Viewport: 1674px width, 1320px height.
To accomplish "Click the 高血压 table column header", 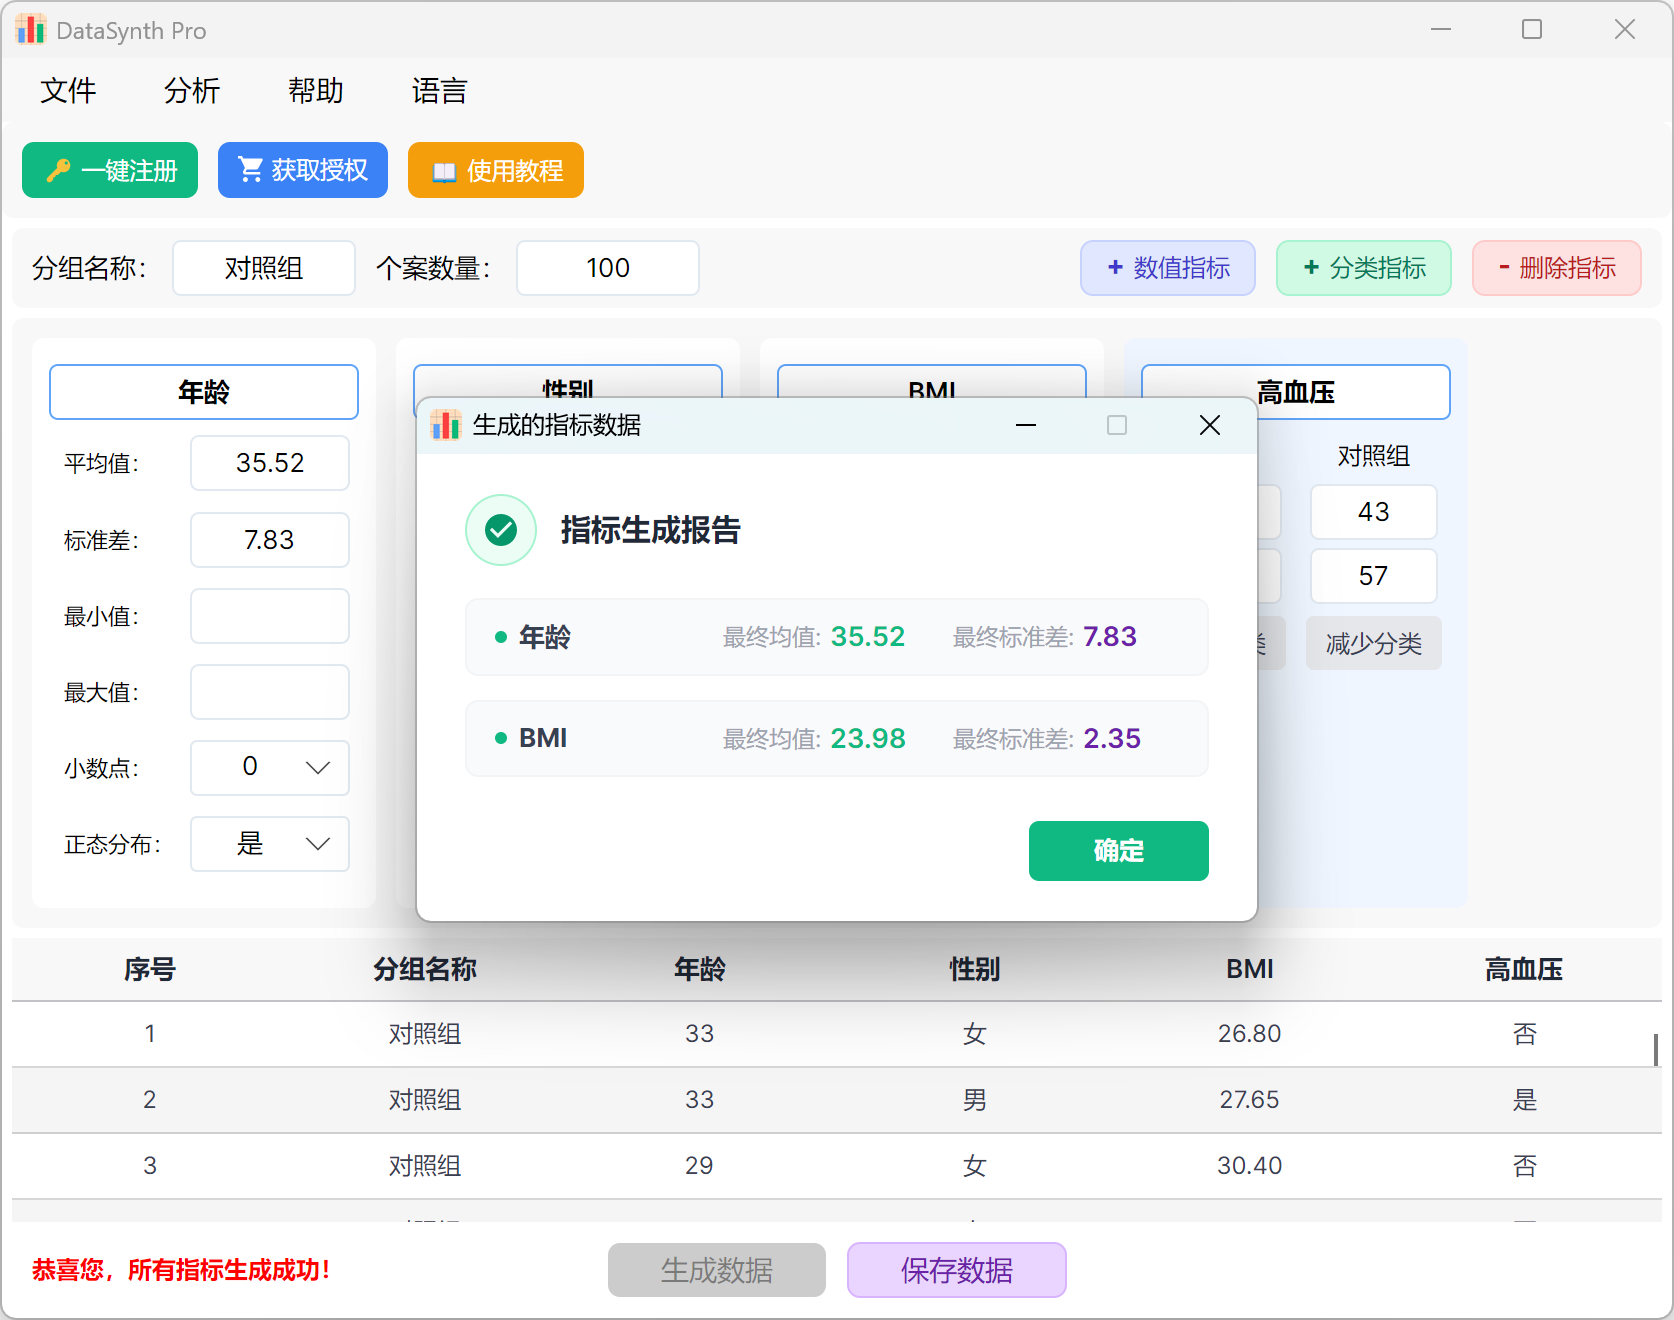I will pos(1524,969).
